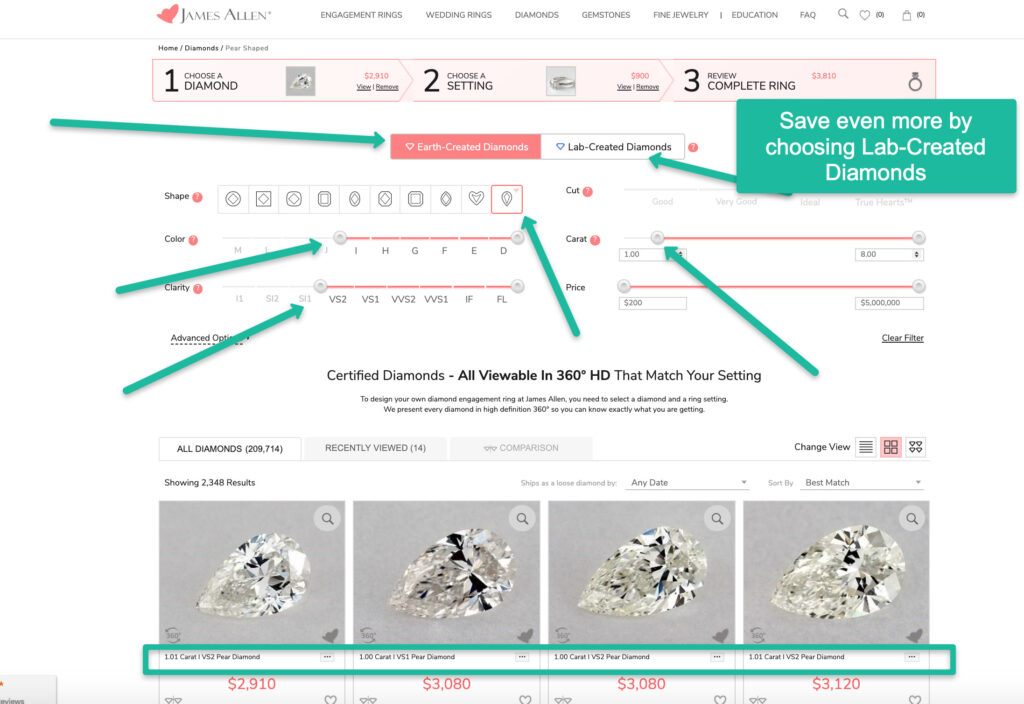Select Earth-Created Diamonds option

(465, 147)
